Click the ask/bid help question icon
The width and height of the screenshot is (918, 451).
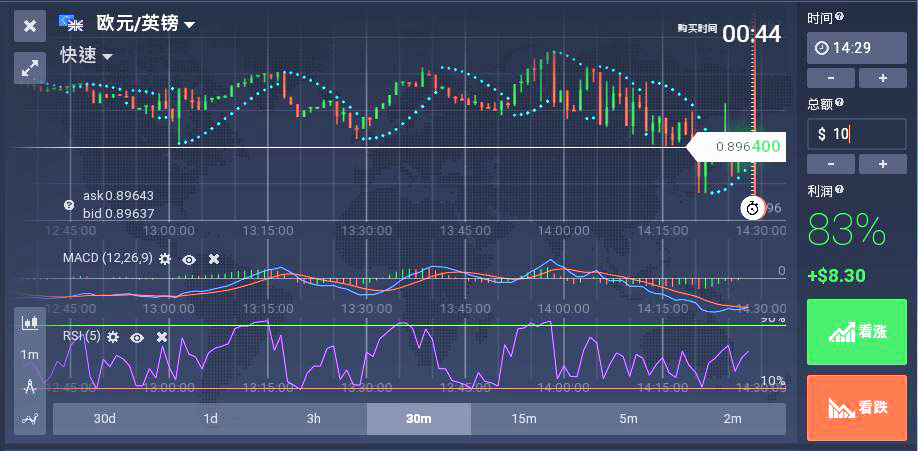click(x=69, y=205)
